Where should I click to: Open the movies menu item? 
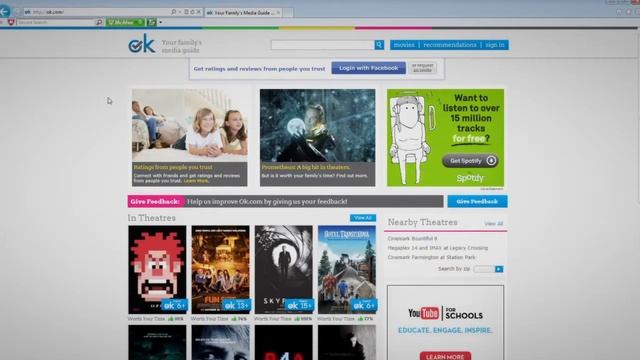[x=404, y=45]
